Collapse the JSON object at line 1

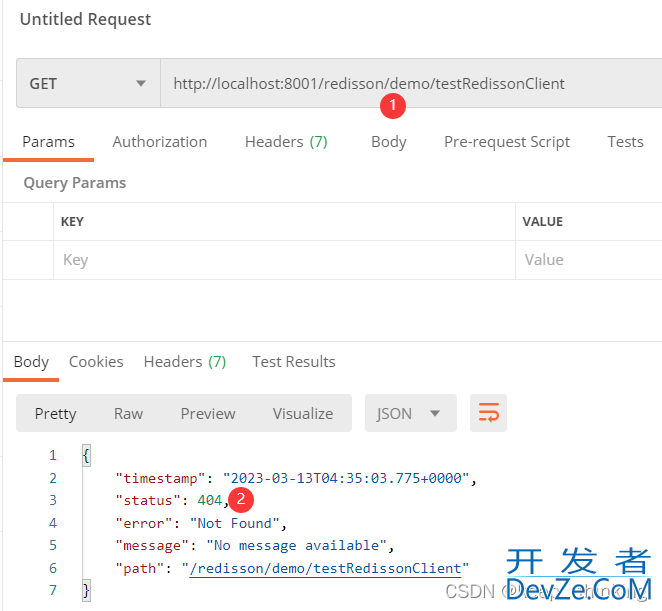tap(86, 455)
